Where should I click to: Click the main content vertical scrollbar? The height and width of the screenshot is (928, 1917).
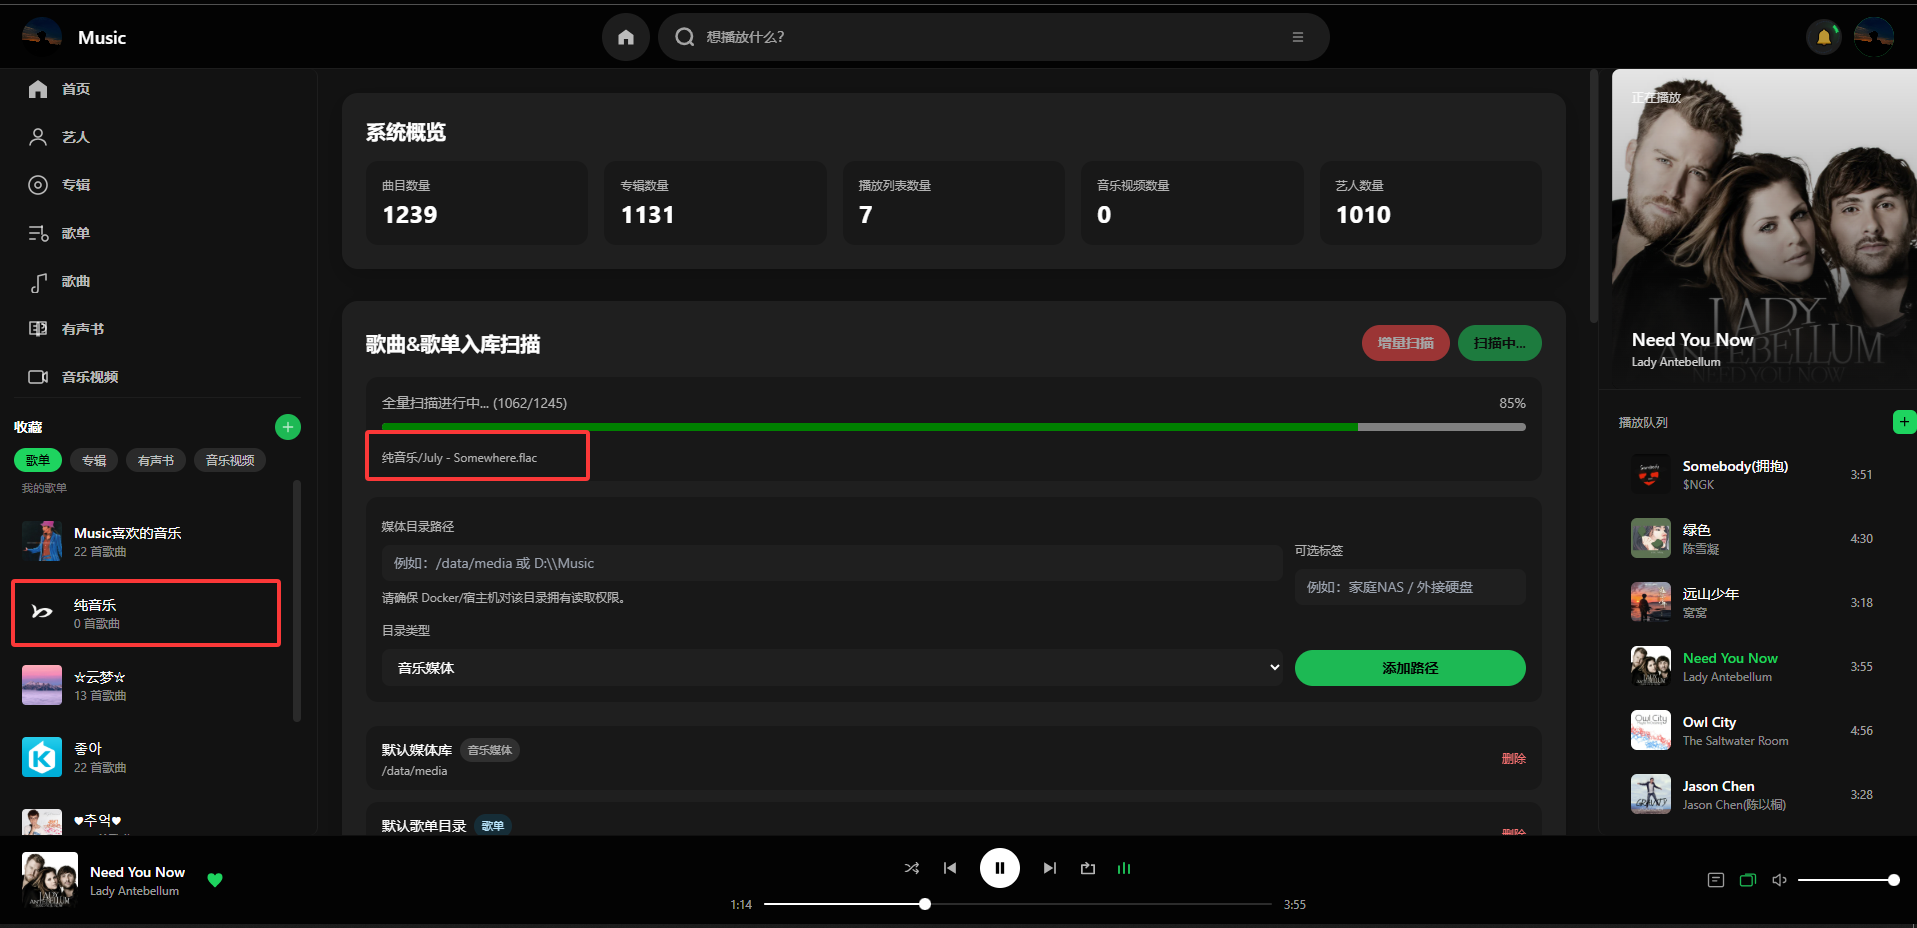[1594, 196]
